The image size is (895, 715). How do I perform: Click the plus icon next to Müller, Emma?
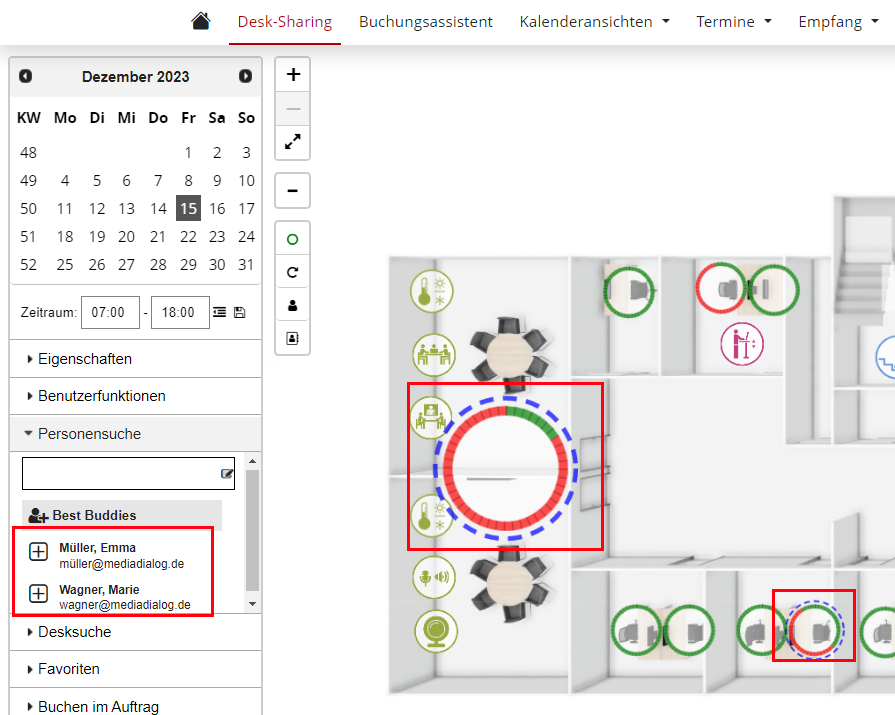pos(38,552)
